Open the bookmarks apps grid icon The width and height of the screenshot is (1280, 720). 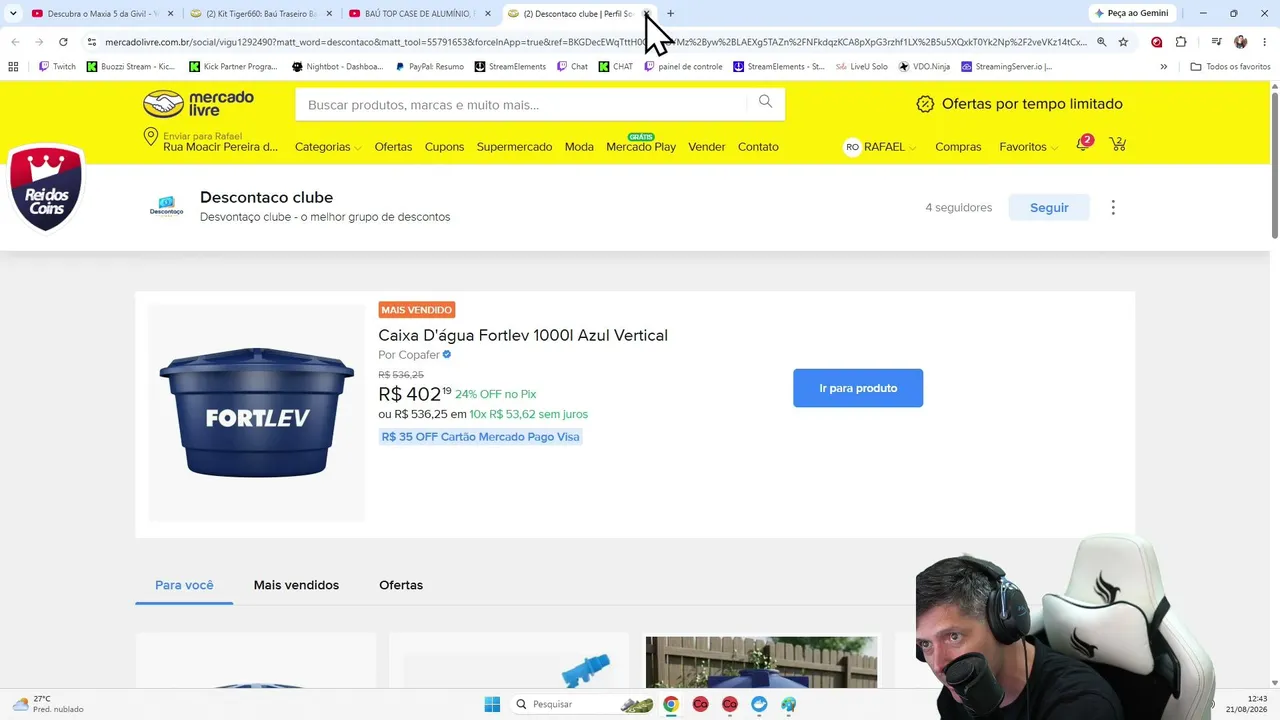click(13, 67)
